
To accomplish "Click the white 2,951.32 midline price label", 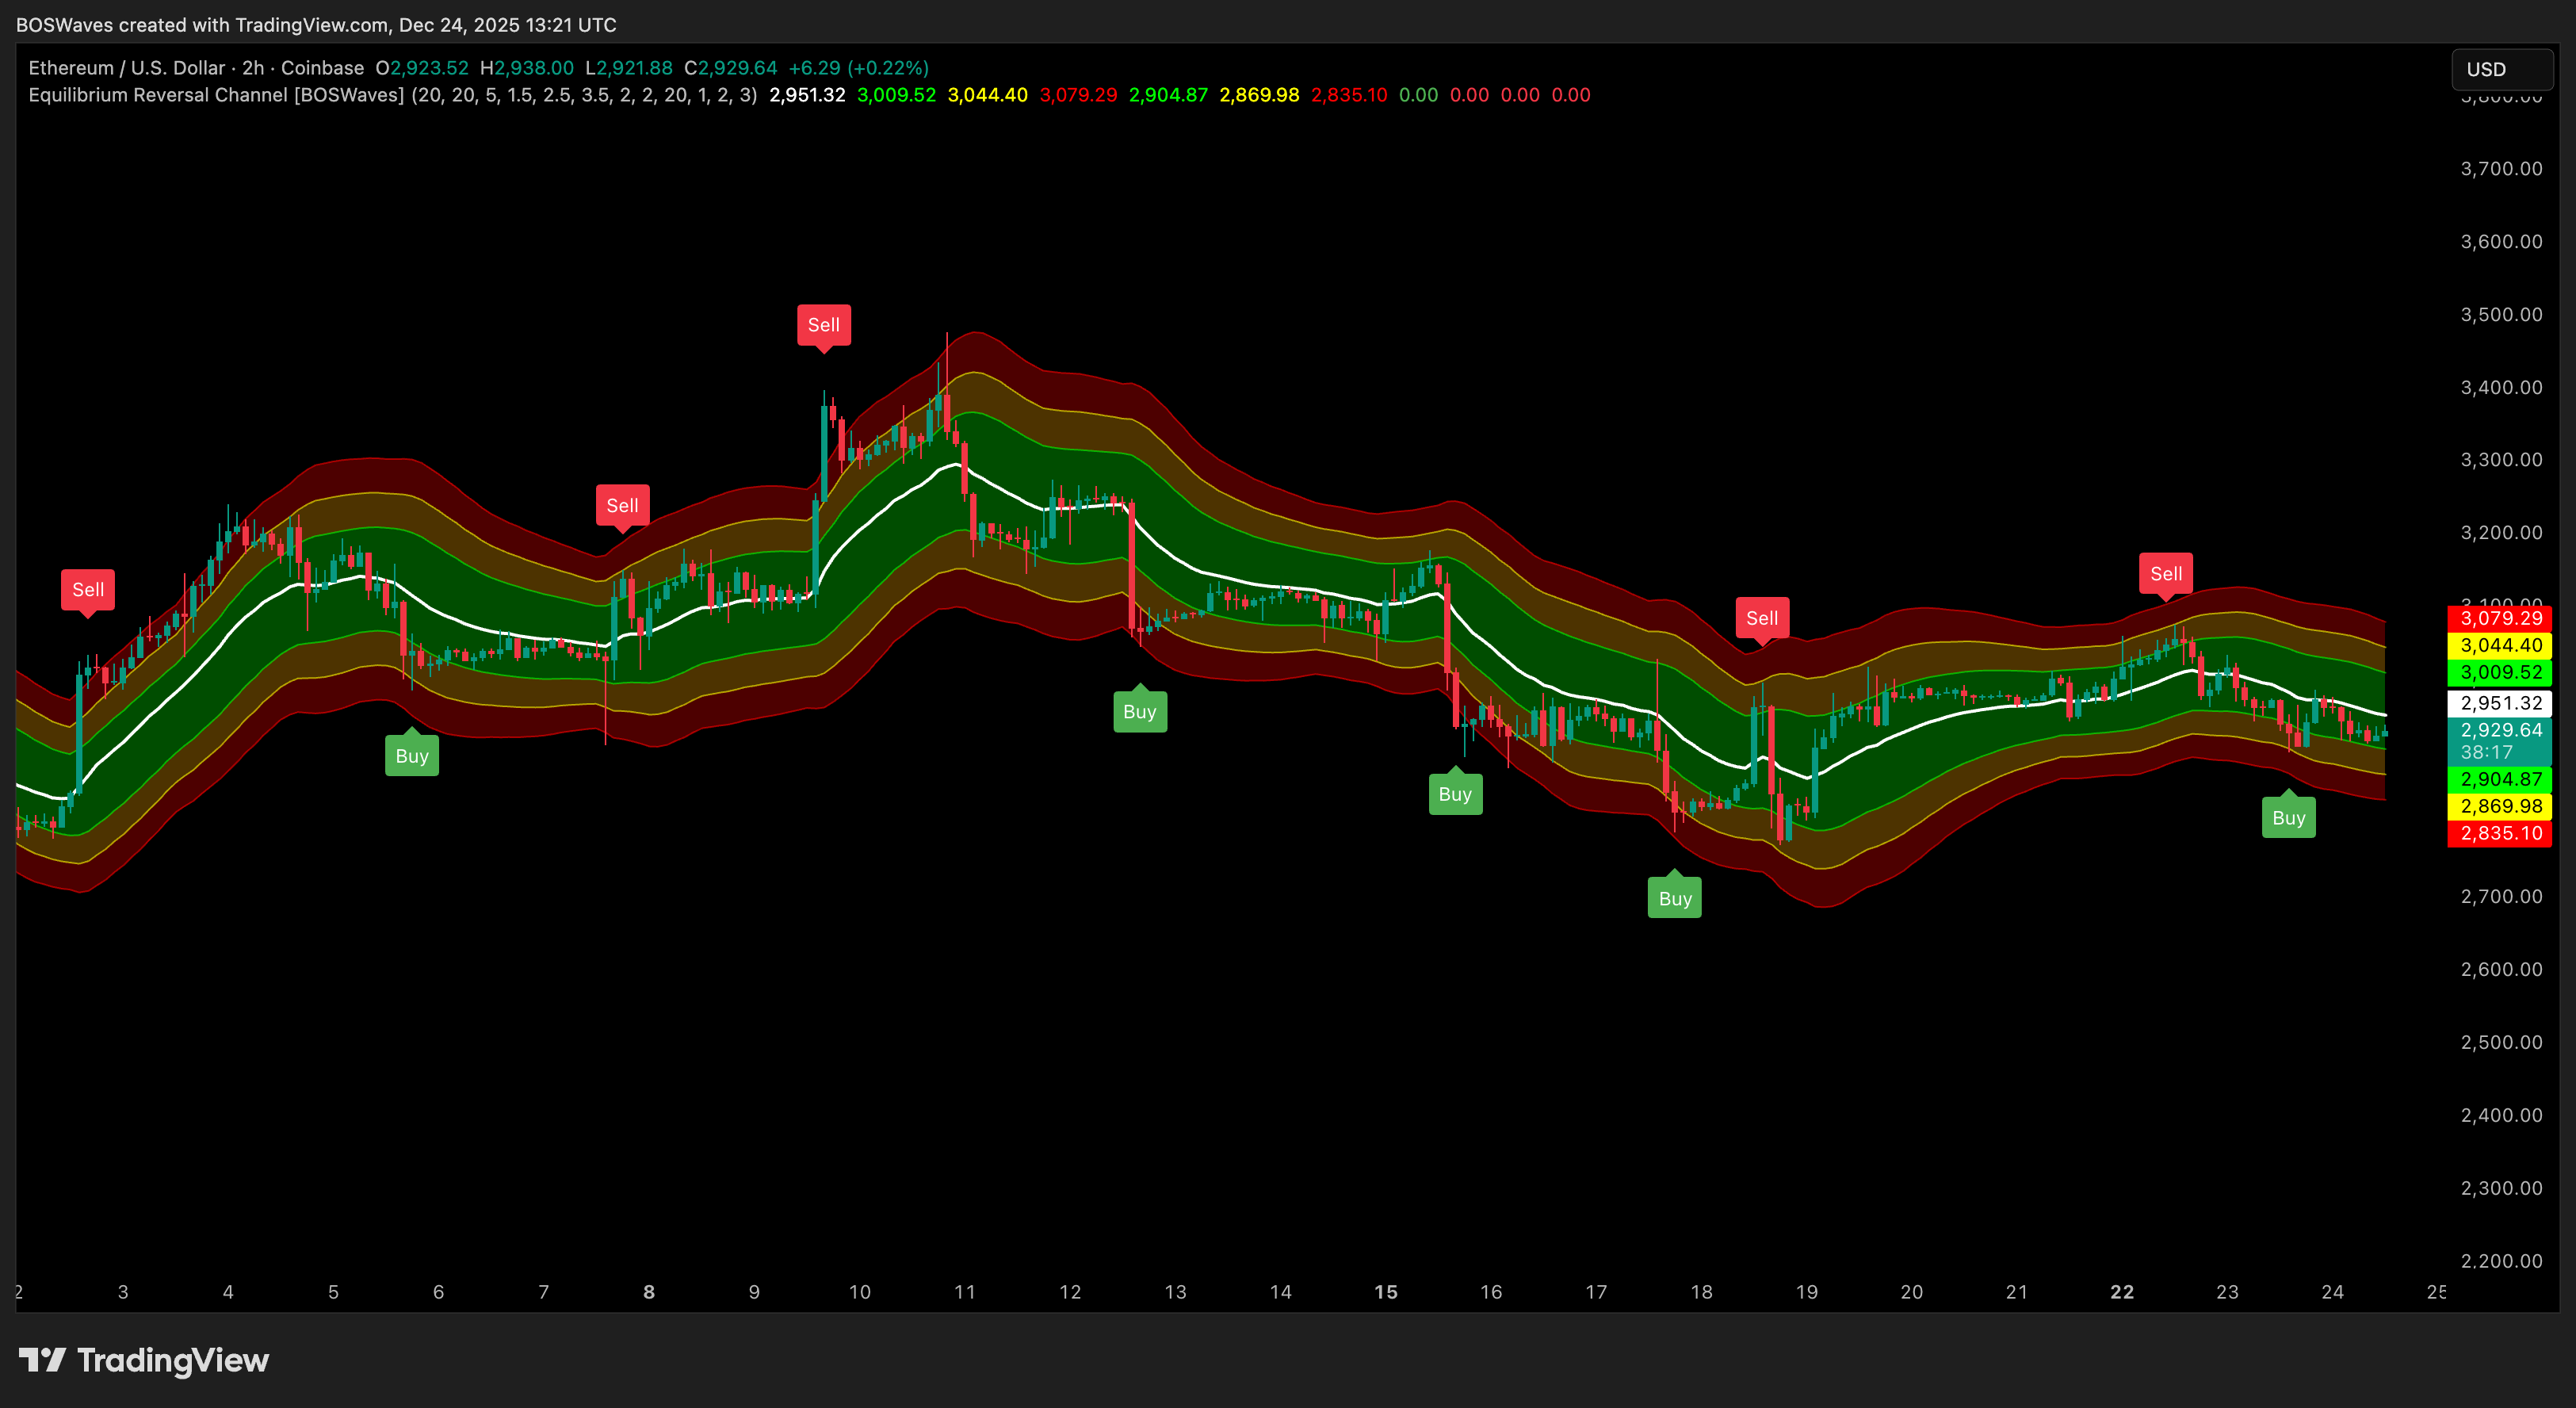I will pyautogui.click(x=2500, y=703).
